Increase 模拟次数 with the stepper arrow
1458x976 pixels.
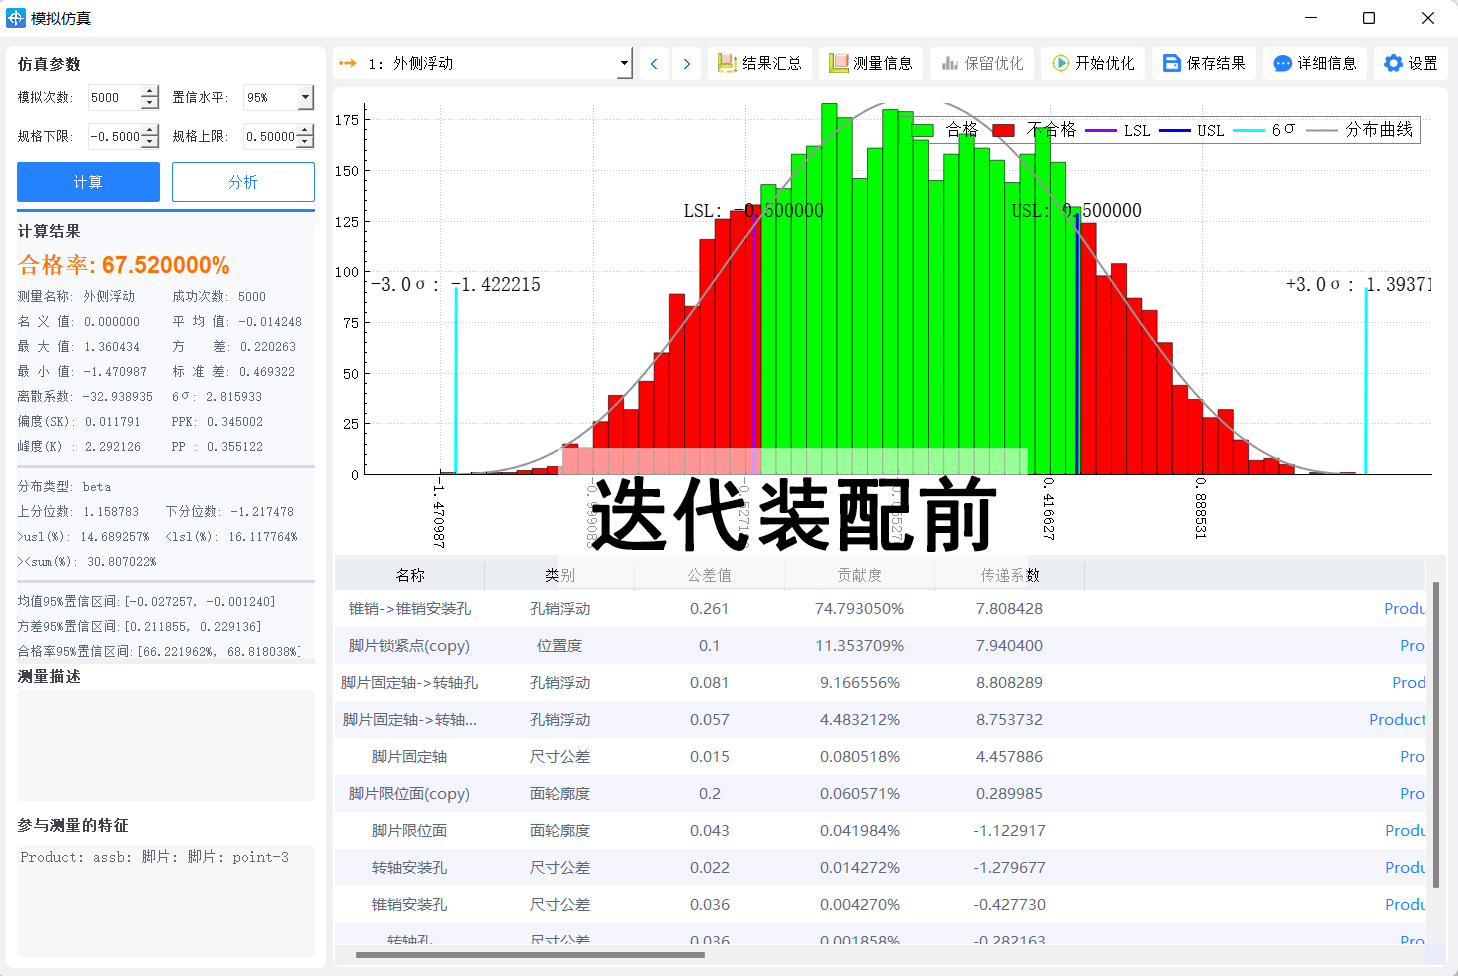(x=150, y=91)
